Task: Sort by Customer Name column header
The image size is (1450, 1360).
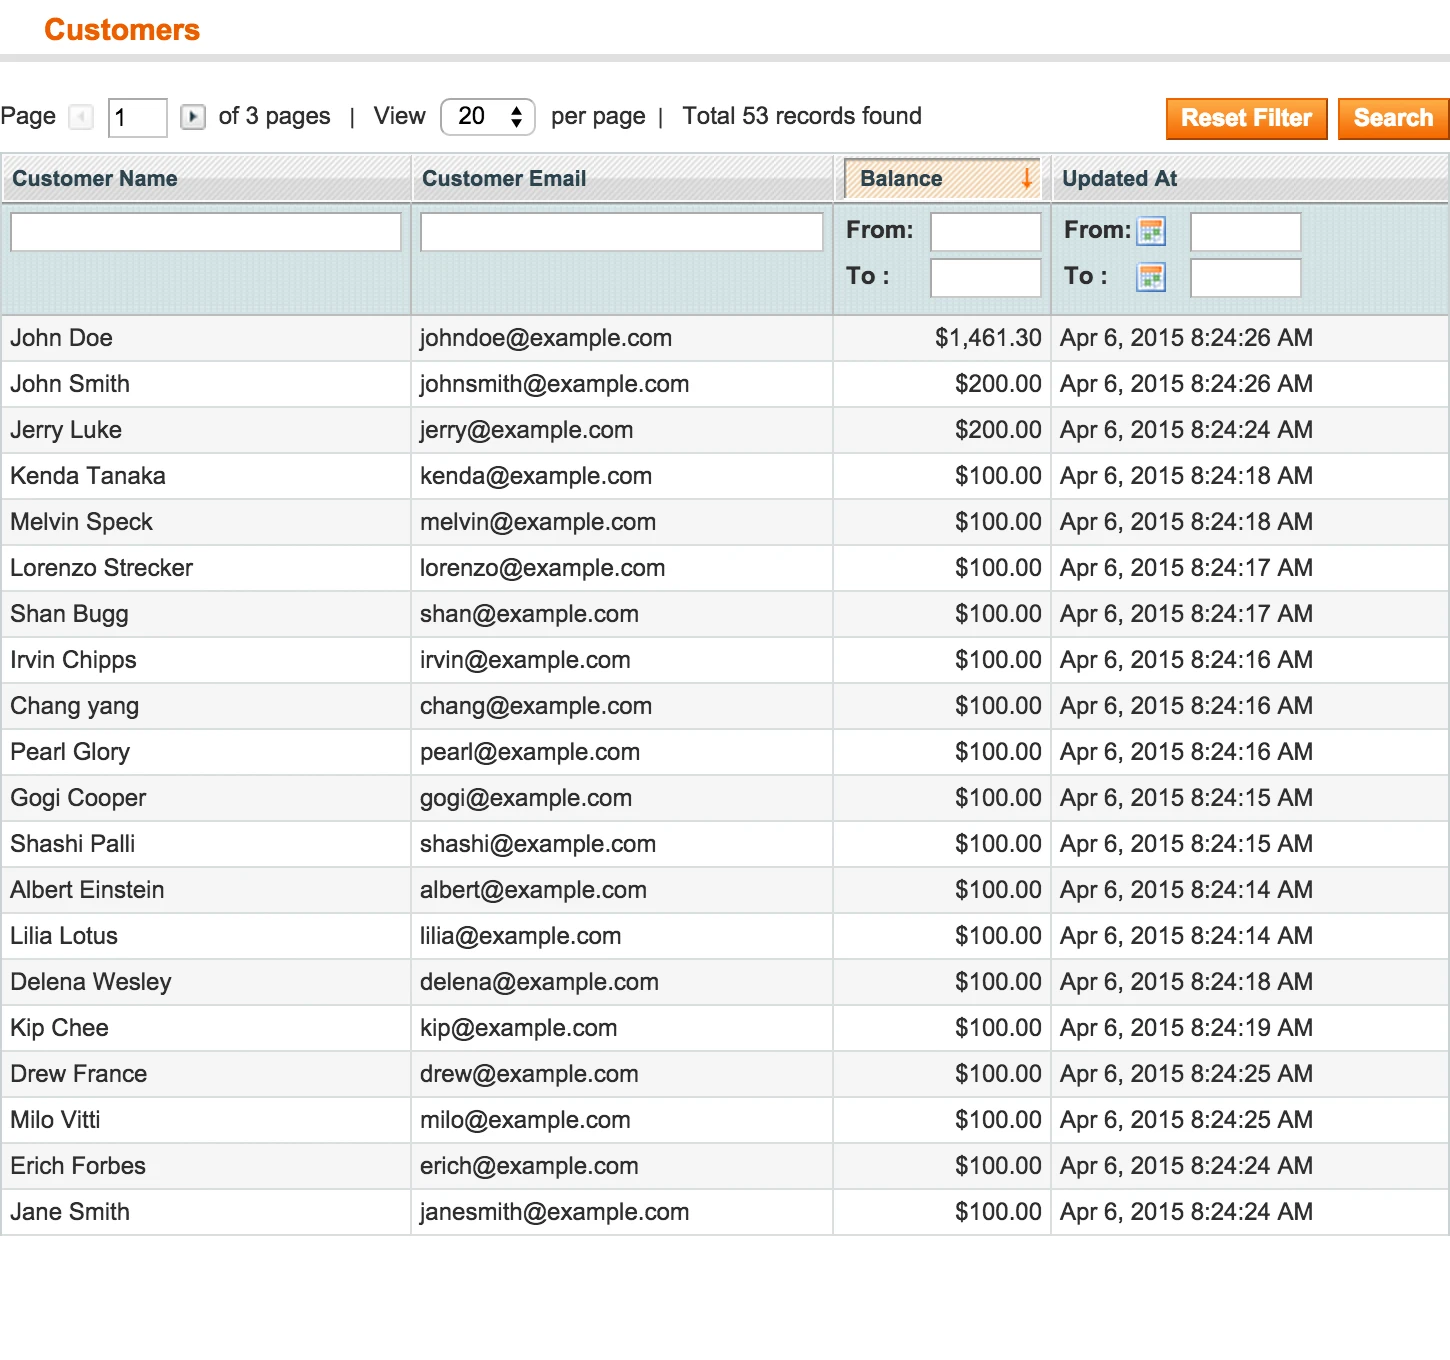Action: point(95,179)
